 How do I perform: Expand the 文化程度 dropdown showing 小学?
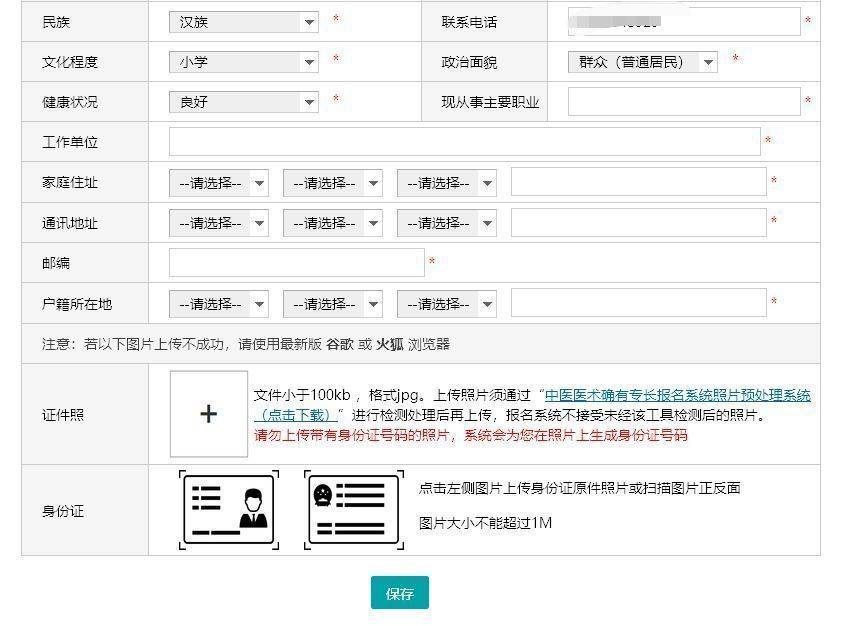(243, 62)
